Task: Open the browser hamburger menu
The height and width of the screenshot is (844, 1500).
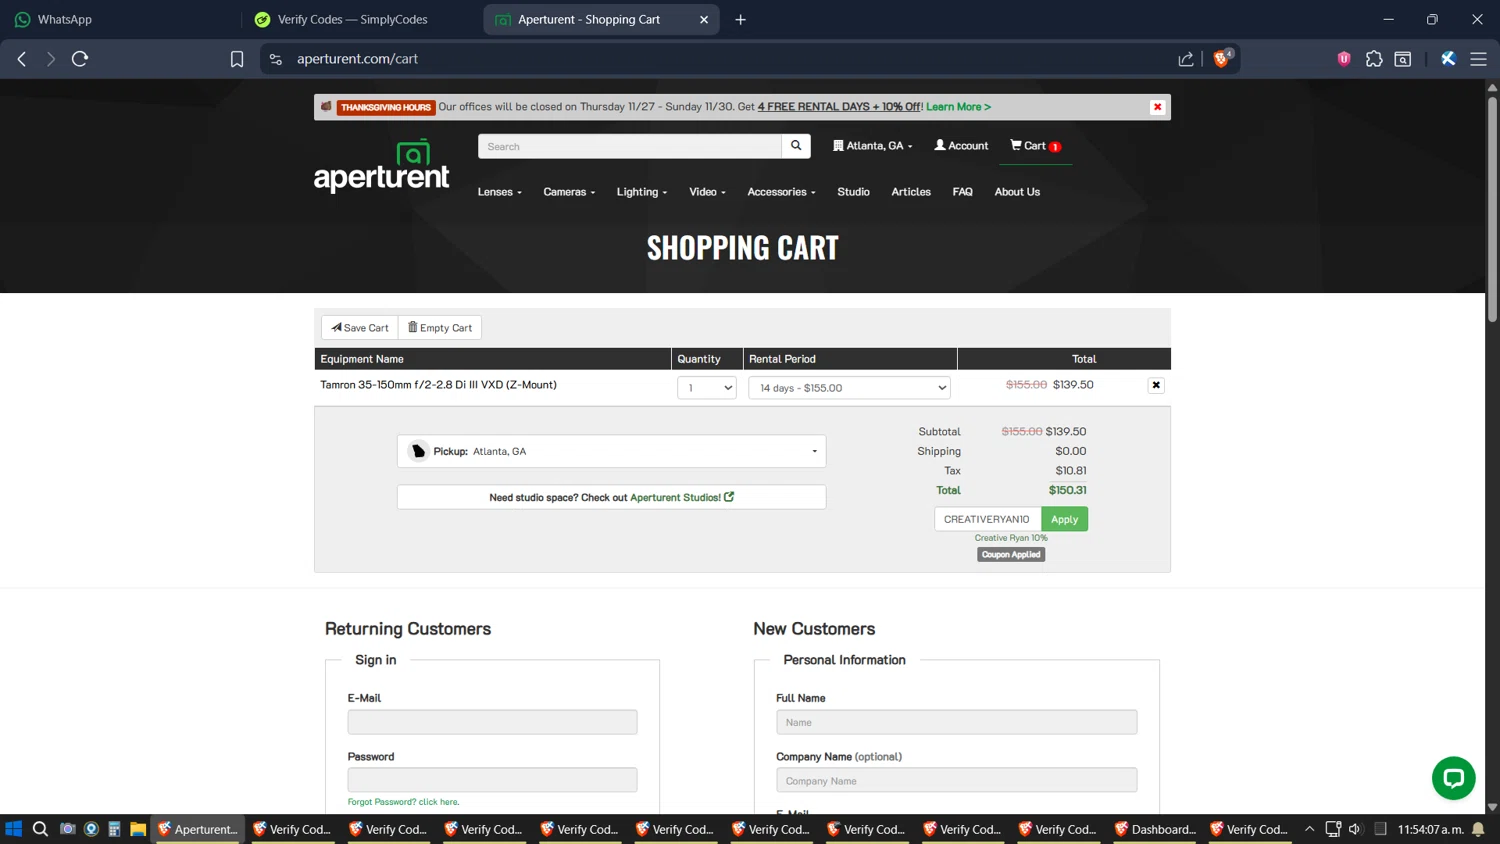Action: click(x=1478, y=59)
